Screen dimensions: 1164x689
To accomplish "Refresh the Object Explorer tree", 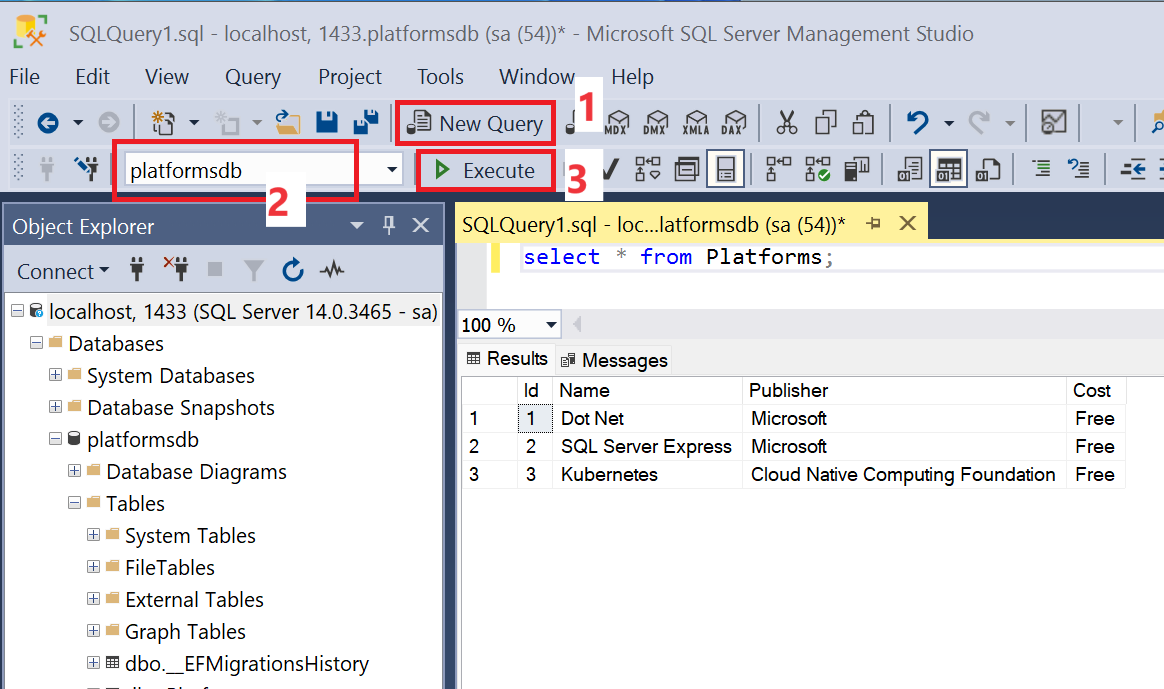I will [293, 270].
